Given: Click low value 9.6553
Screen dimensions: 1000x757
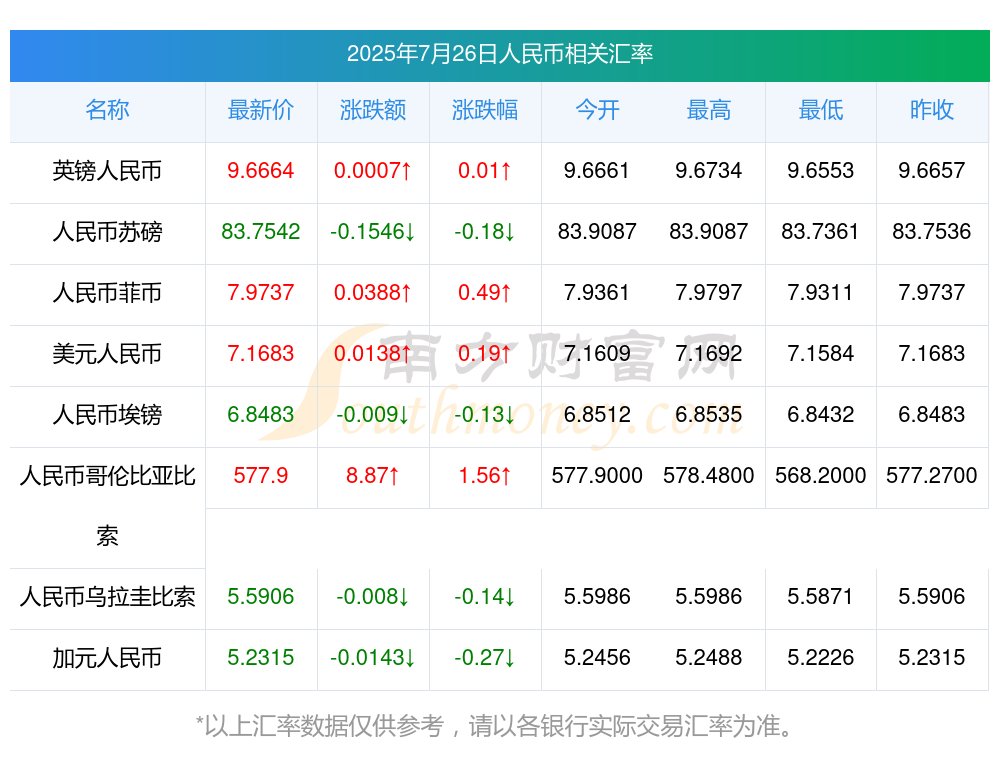Looking at the screenshot, I should click(x=820, y=170).
